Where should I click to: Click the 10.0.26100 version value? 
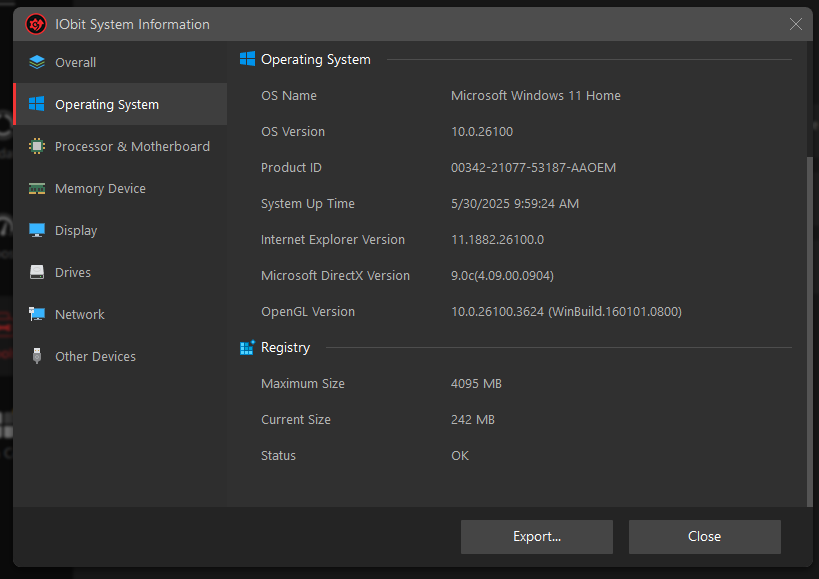482,132
